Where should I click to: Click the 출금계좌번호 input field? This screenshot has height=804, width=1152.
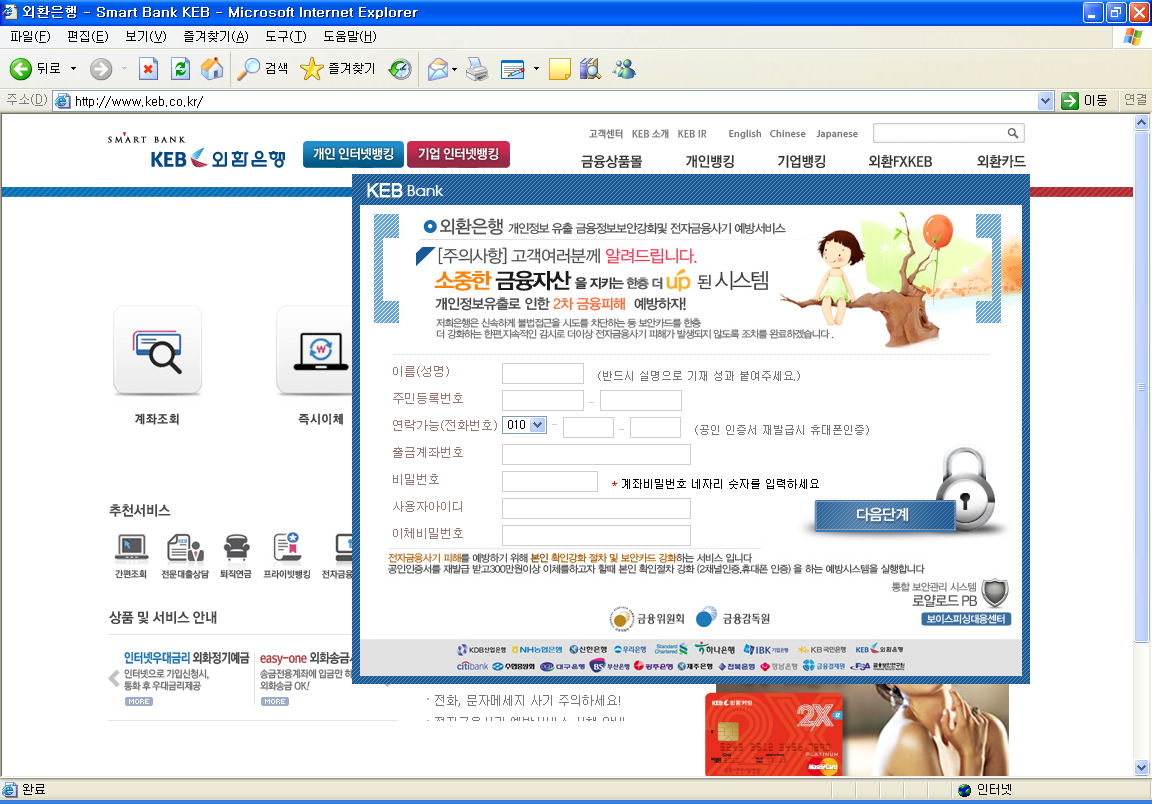pyautogui.click(x=596, y=454)
